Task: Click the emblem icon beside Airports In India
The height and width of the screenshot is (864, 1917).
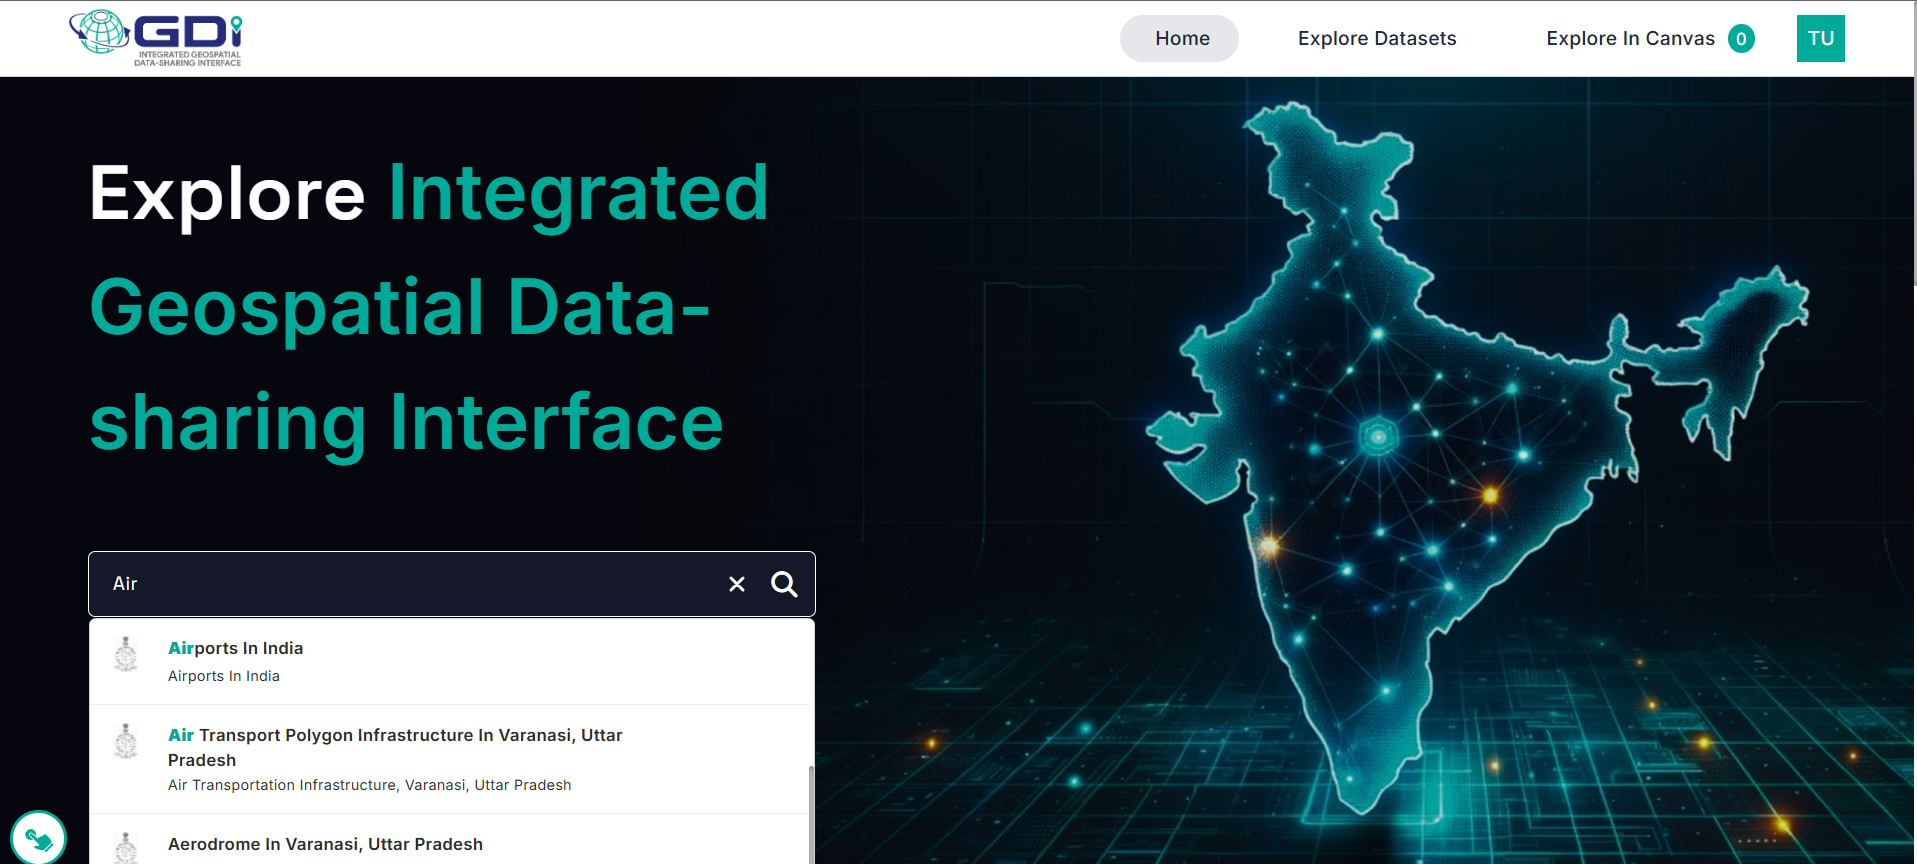Action: [x=126, y=655]
